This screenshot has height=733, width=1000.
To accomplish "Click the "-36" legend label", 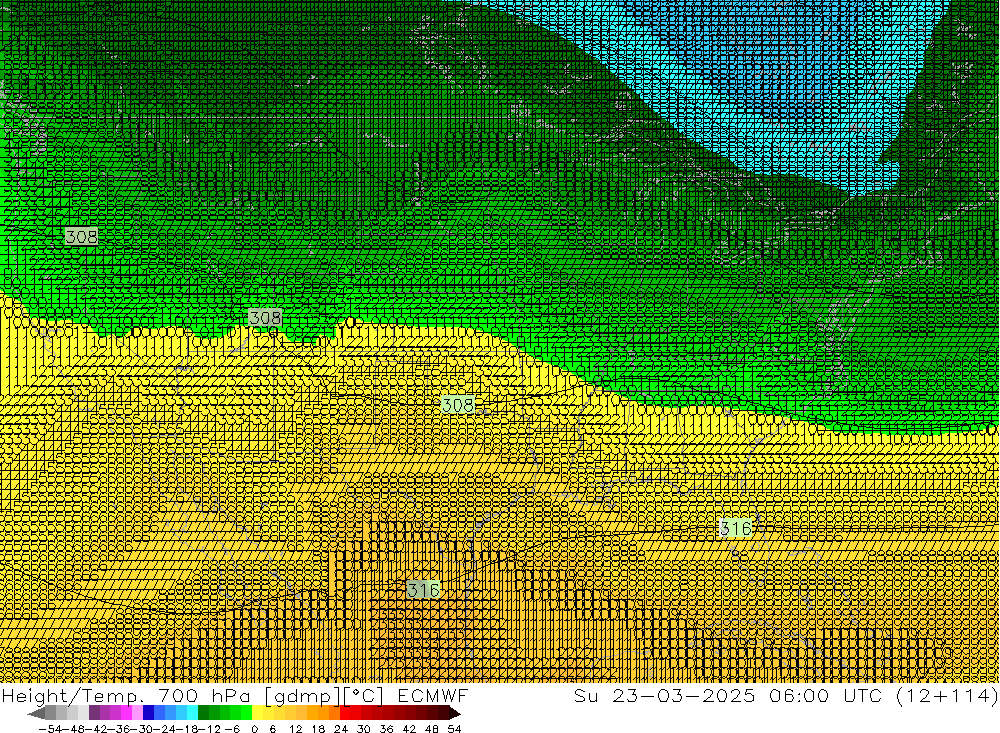I will click(x=119, y=729).
